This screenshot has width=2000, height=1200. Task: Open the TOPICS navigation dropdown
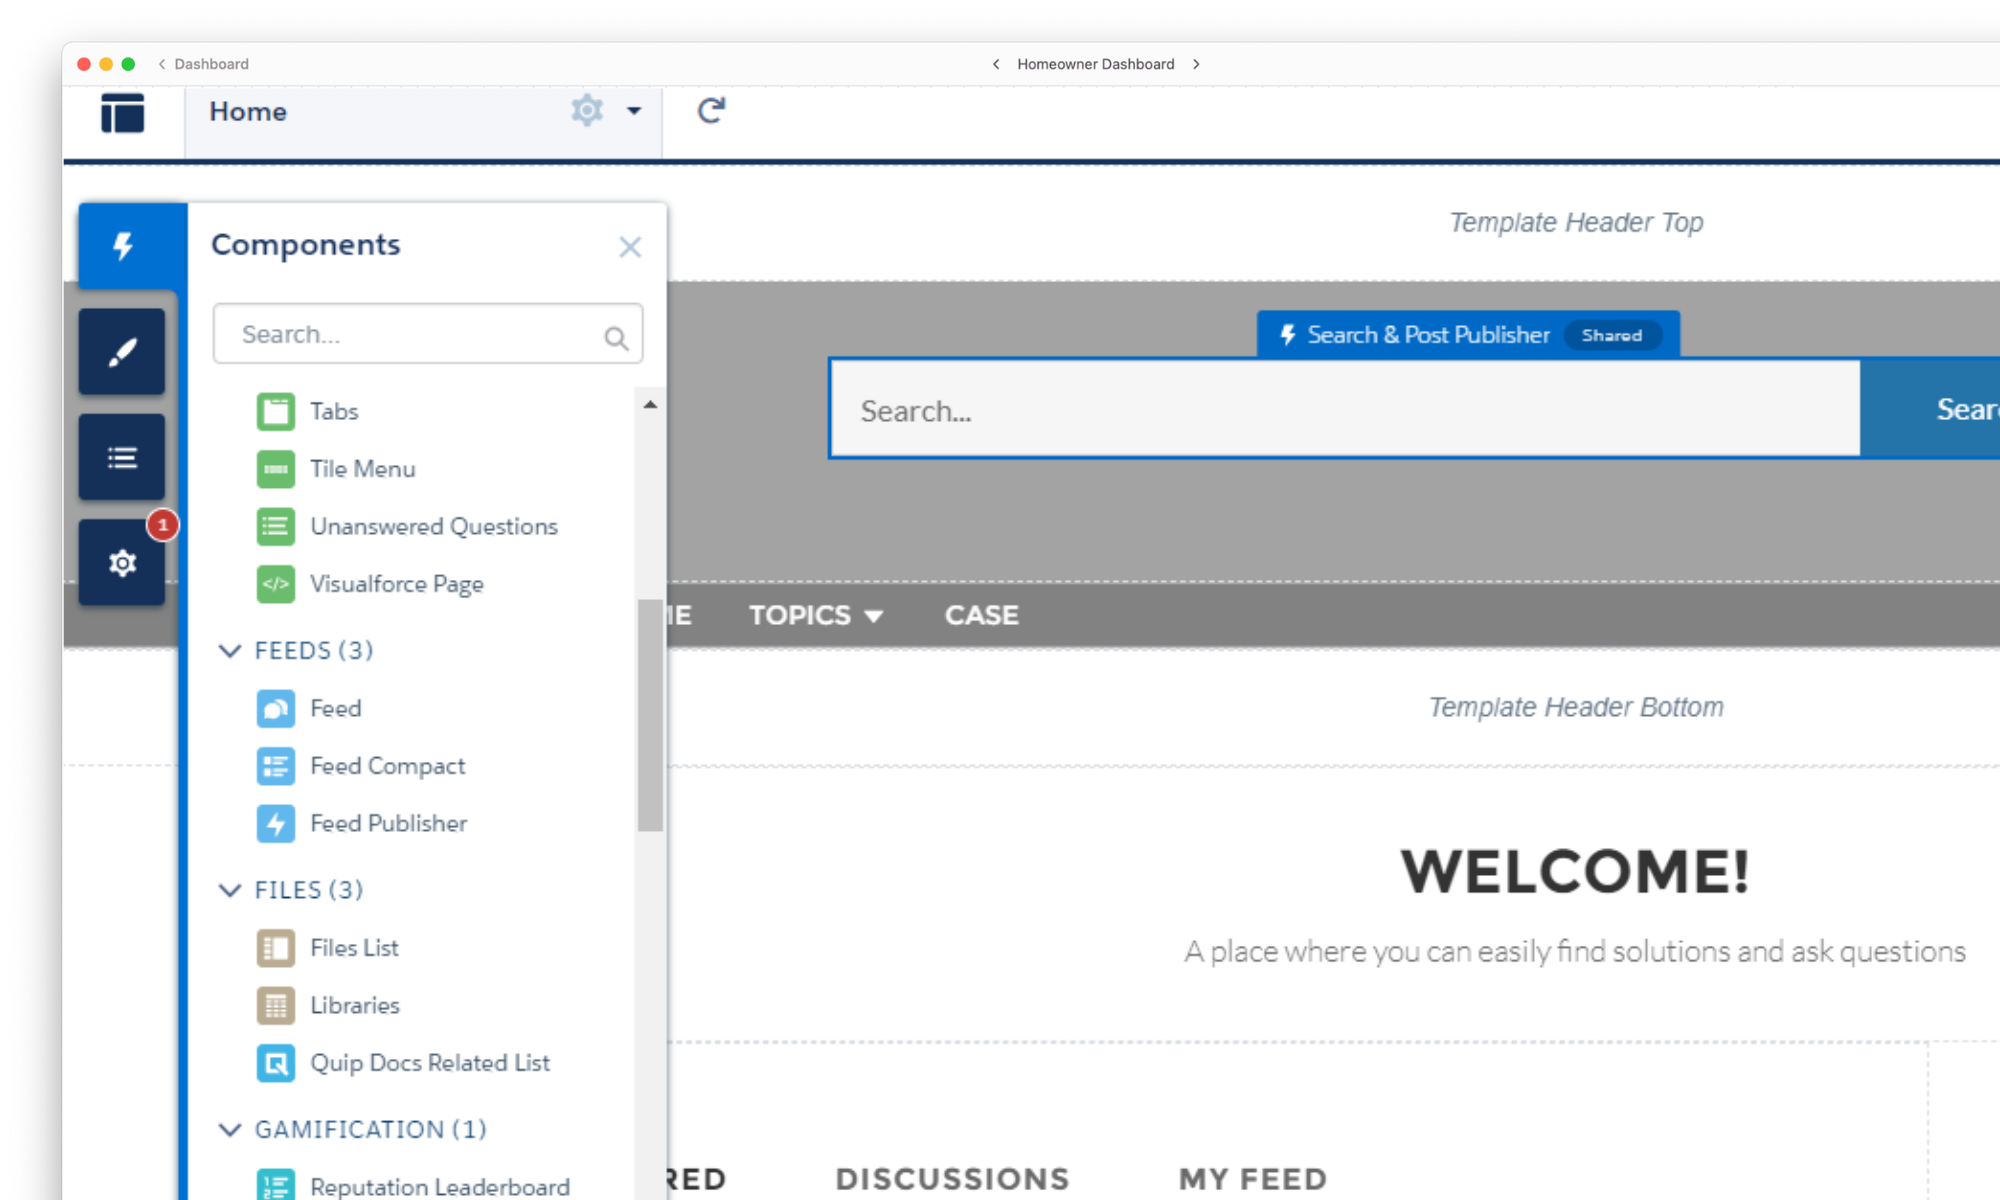pyautogui.click(x=816, y=615)
